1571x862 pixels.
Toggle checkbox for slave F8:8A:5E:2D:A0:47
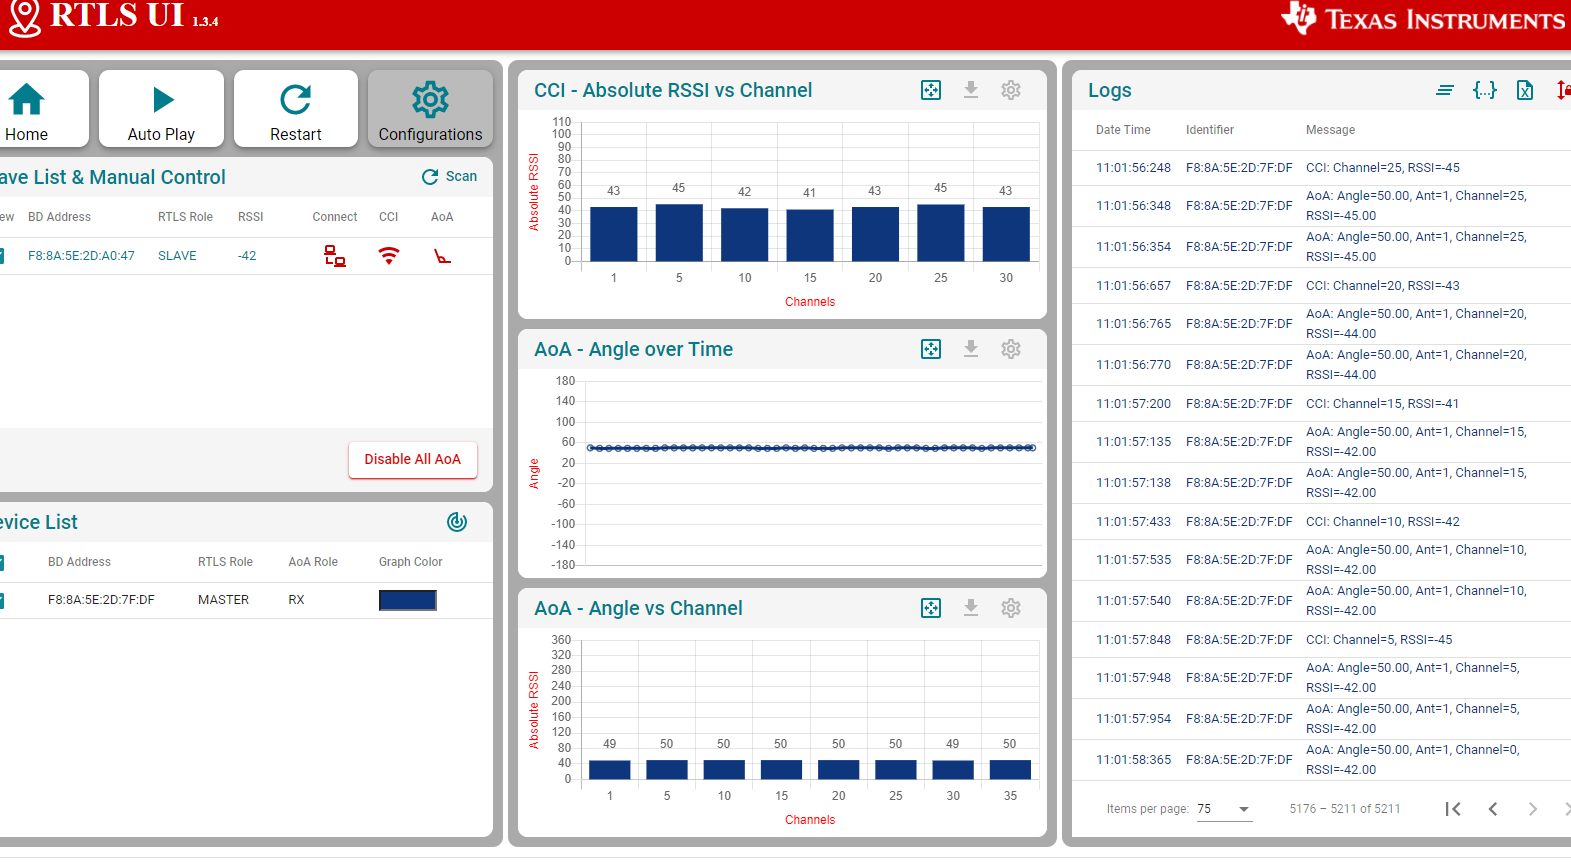pyautogui.click(x=1, y=256)
